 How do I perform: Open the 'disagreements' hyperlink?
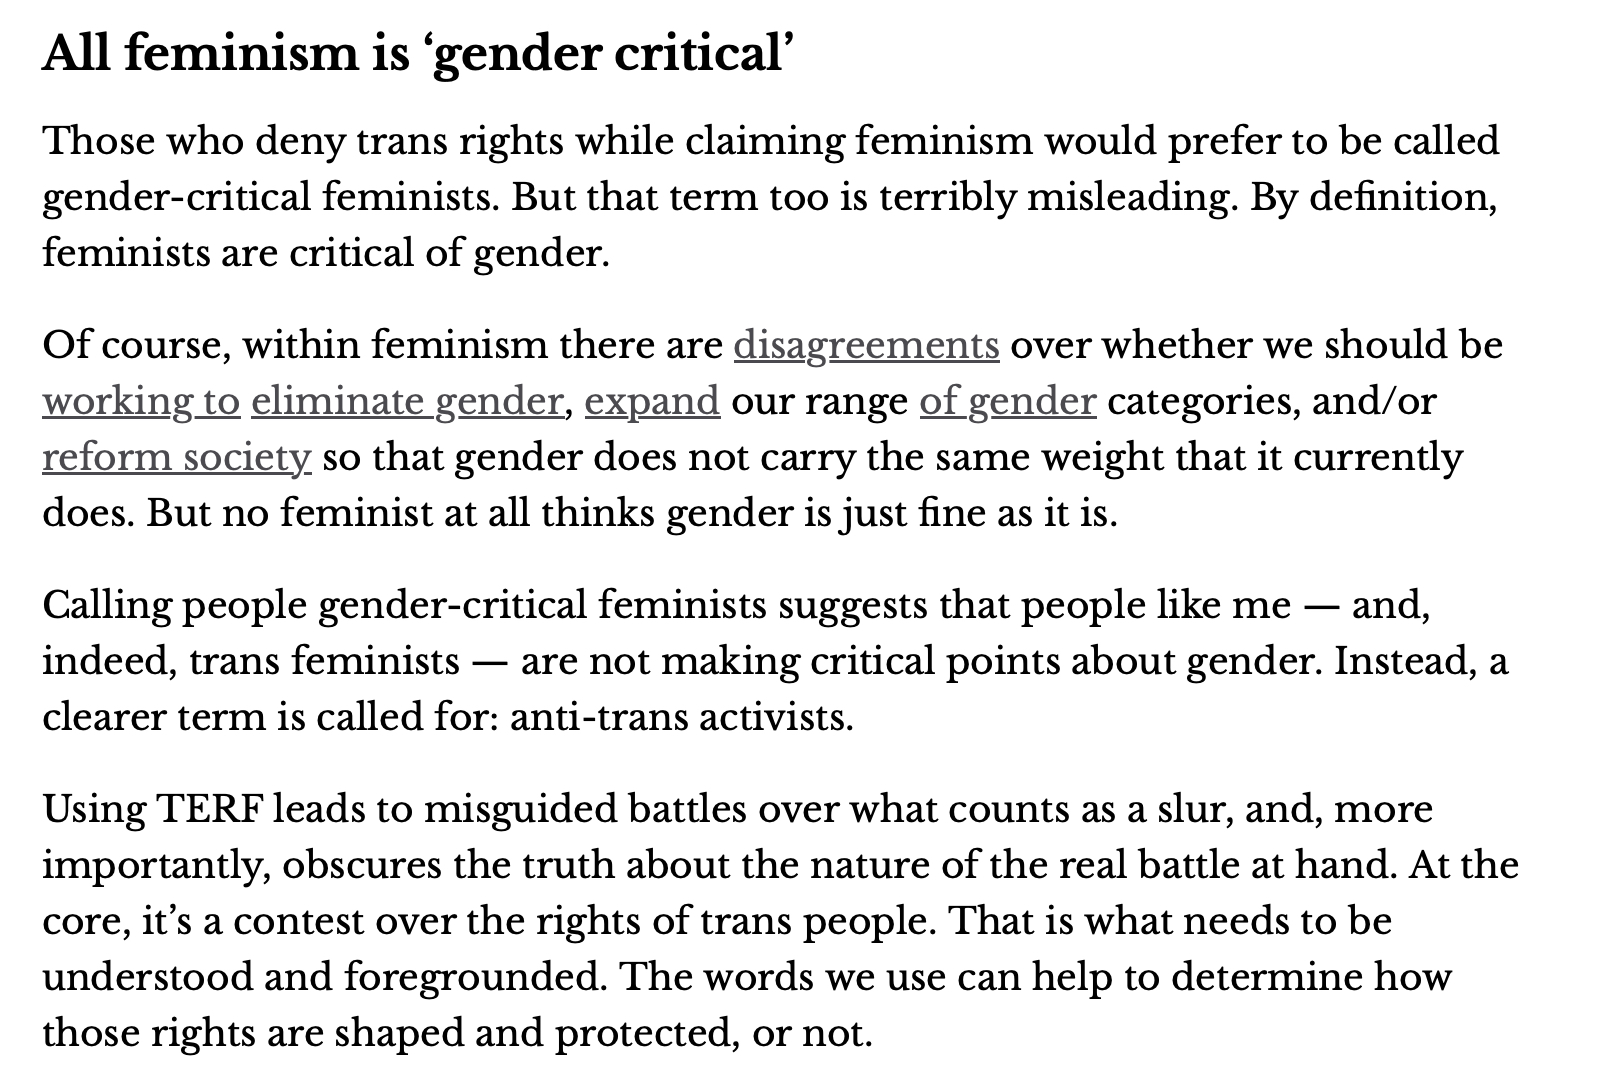pyautogui.click(x=866, y=345)
